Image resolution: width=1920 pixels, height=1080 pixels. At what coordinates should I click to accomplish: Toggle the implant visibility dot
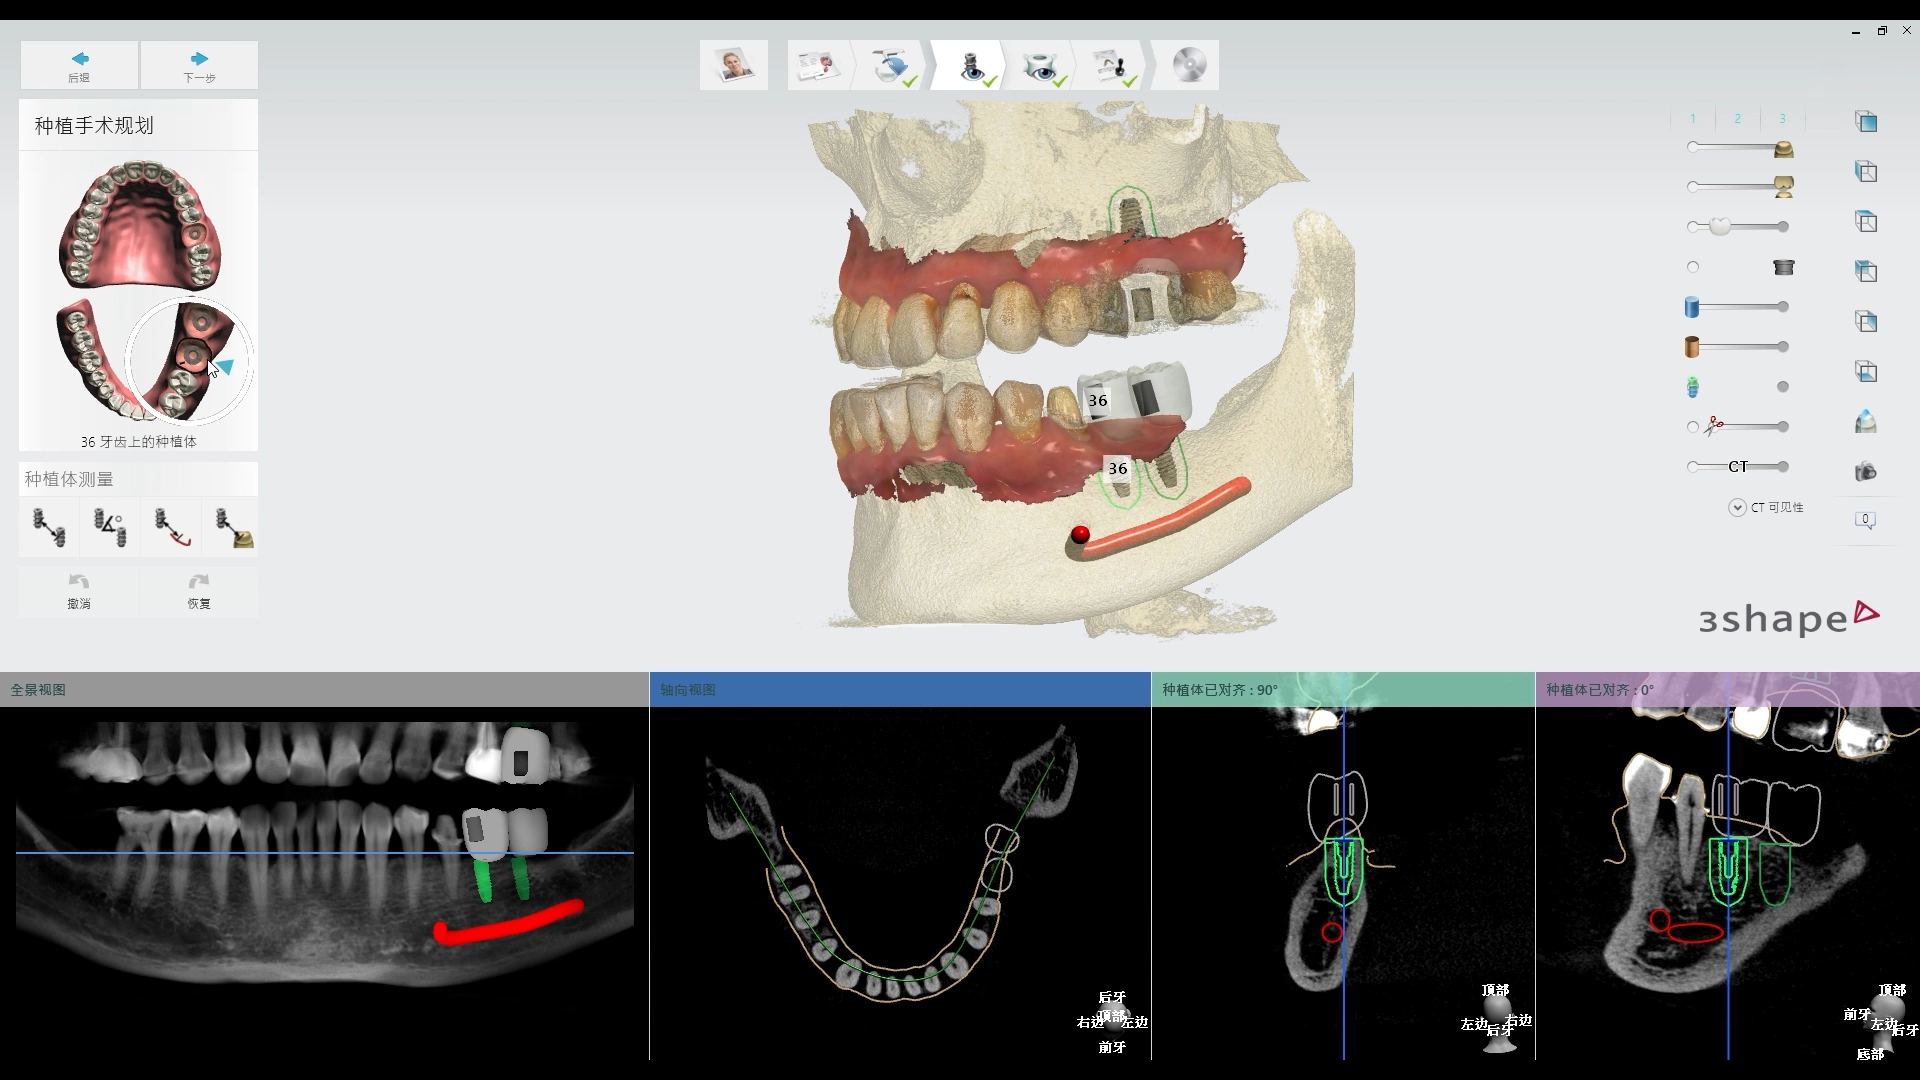coord(1782,387)
